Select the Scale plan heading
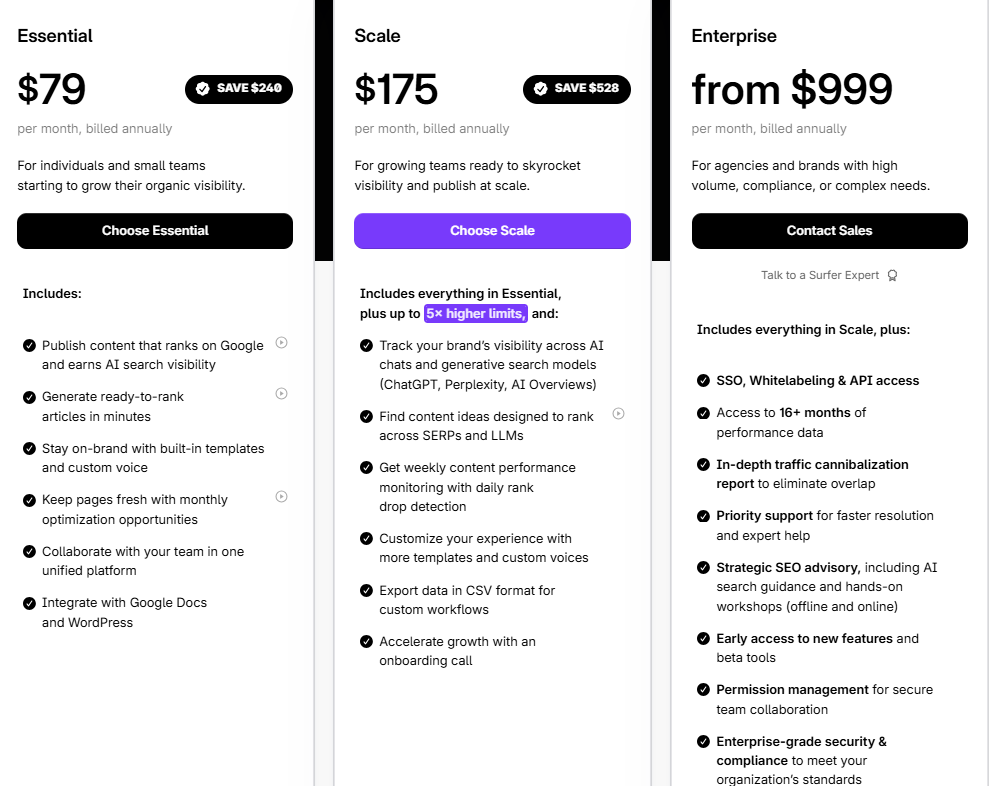The width and height of the screenshot is (989, 786). pos(377,35)
